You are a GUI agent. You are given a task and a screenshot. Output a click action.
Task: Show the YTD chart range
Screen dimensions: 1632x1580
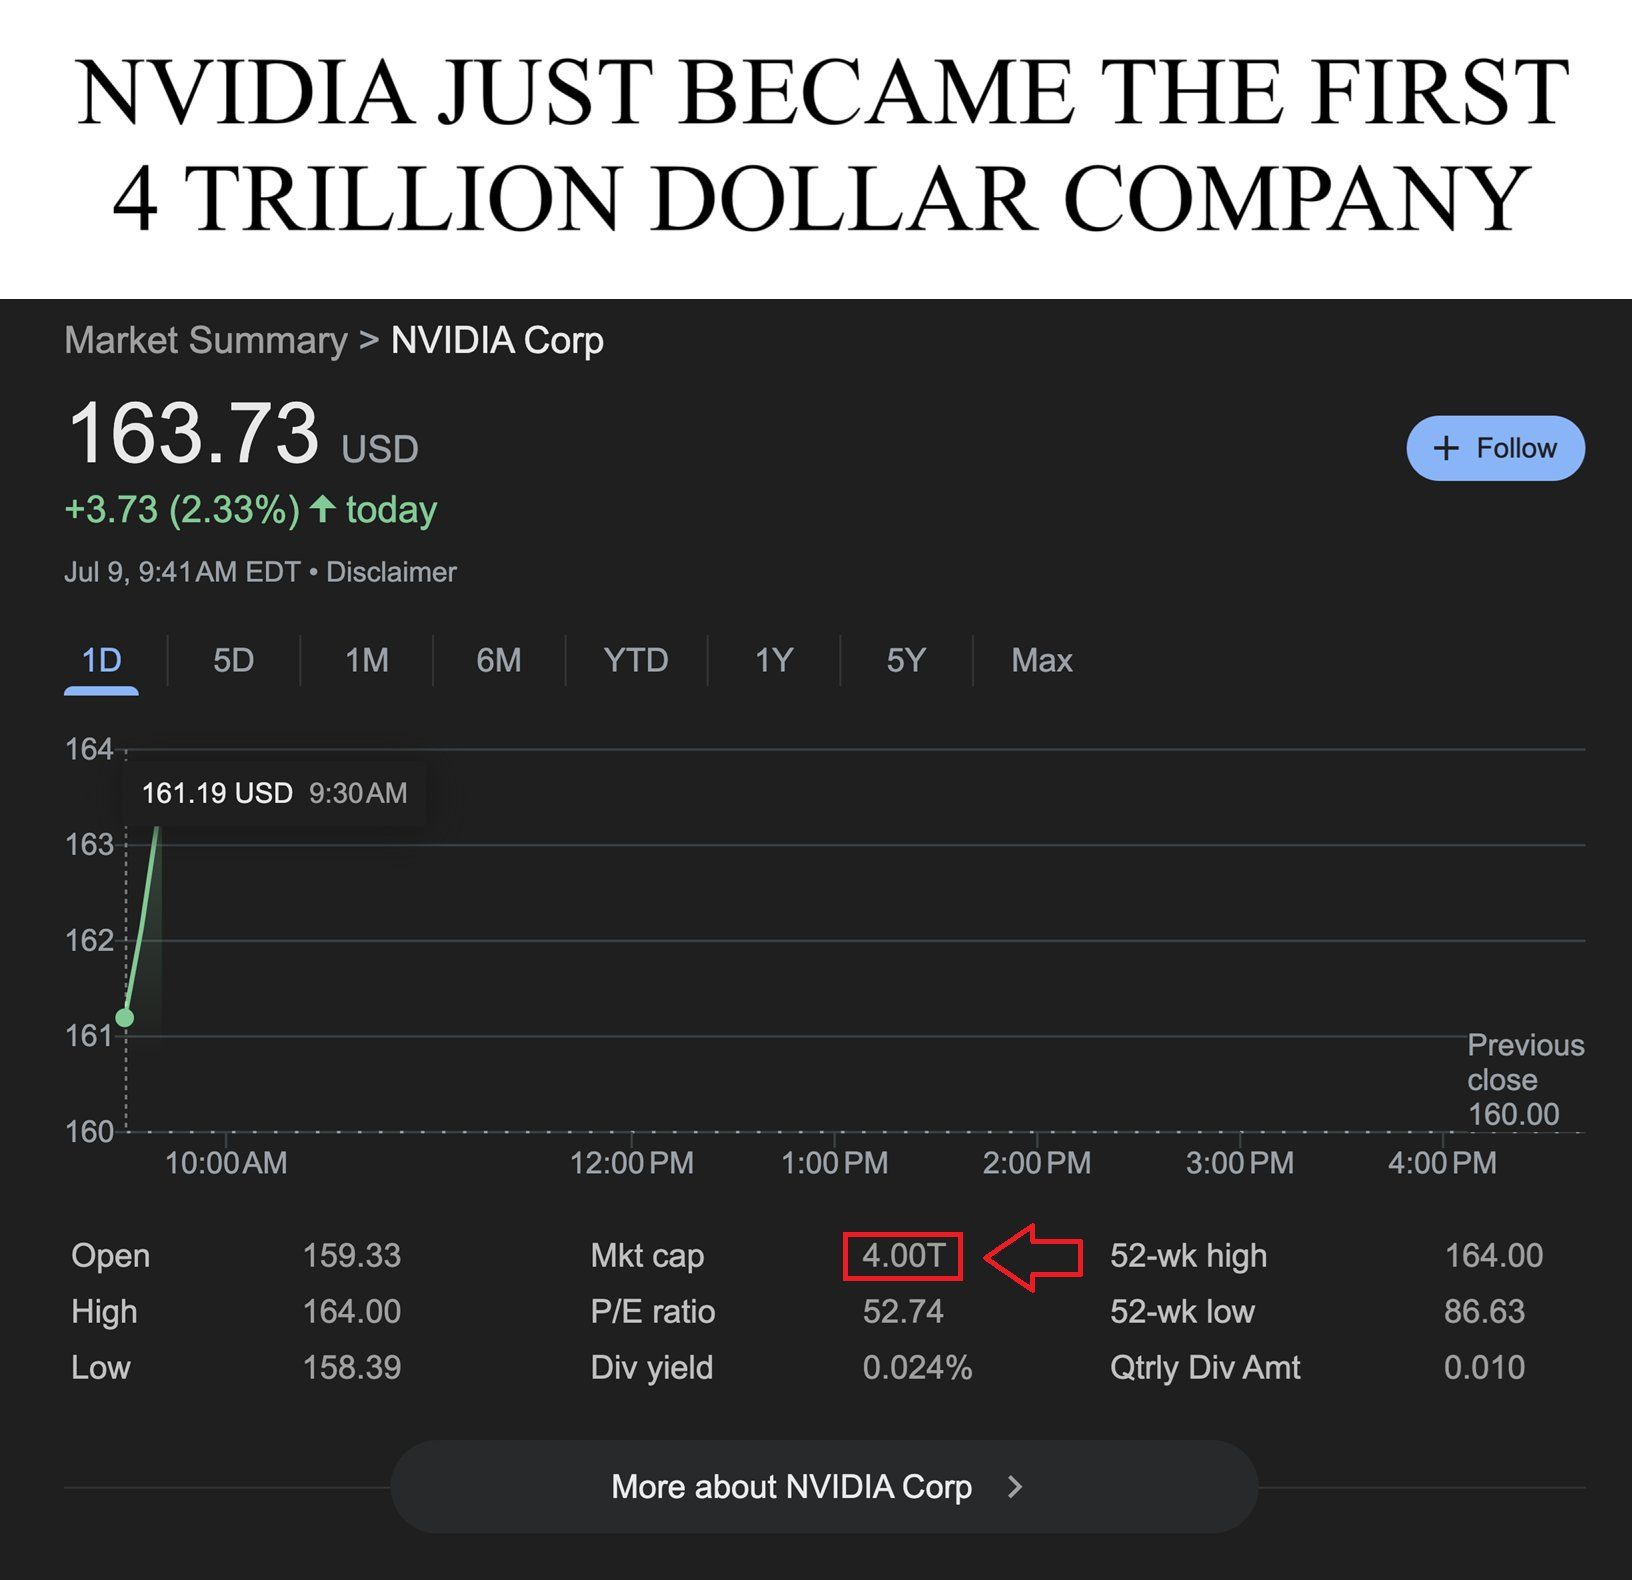[636, 661]
